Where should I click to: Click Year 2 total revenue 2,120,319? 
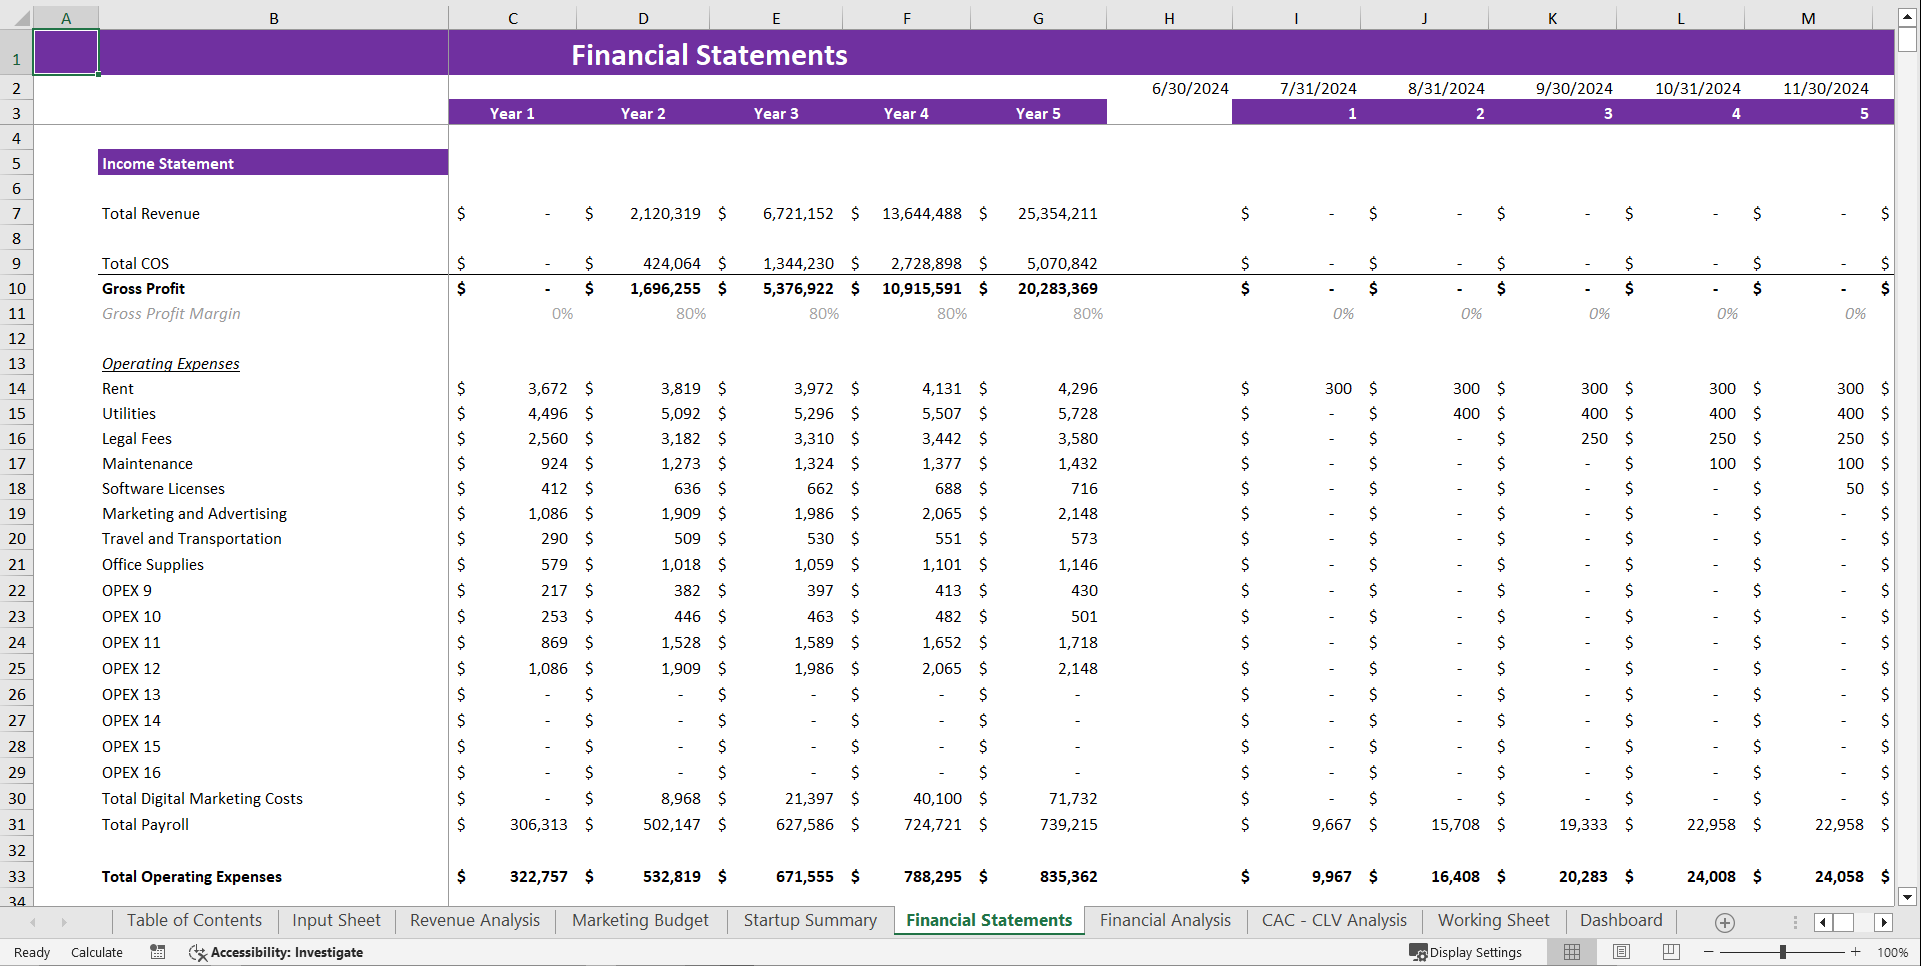665,213
